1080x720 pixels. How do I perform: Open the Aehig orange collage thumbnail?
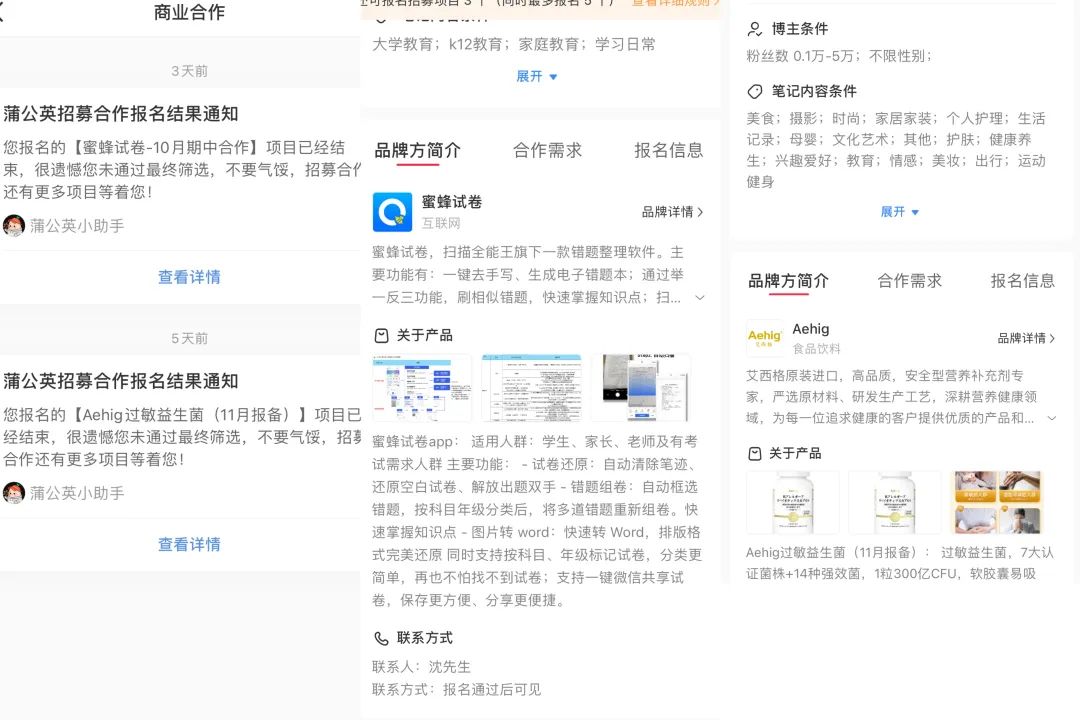(997, 503)
